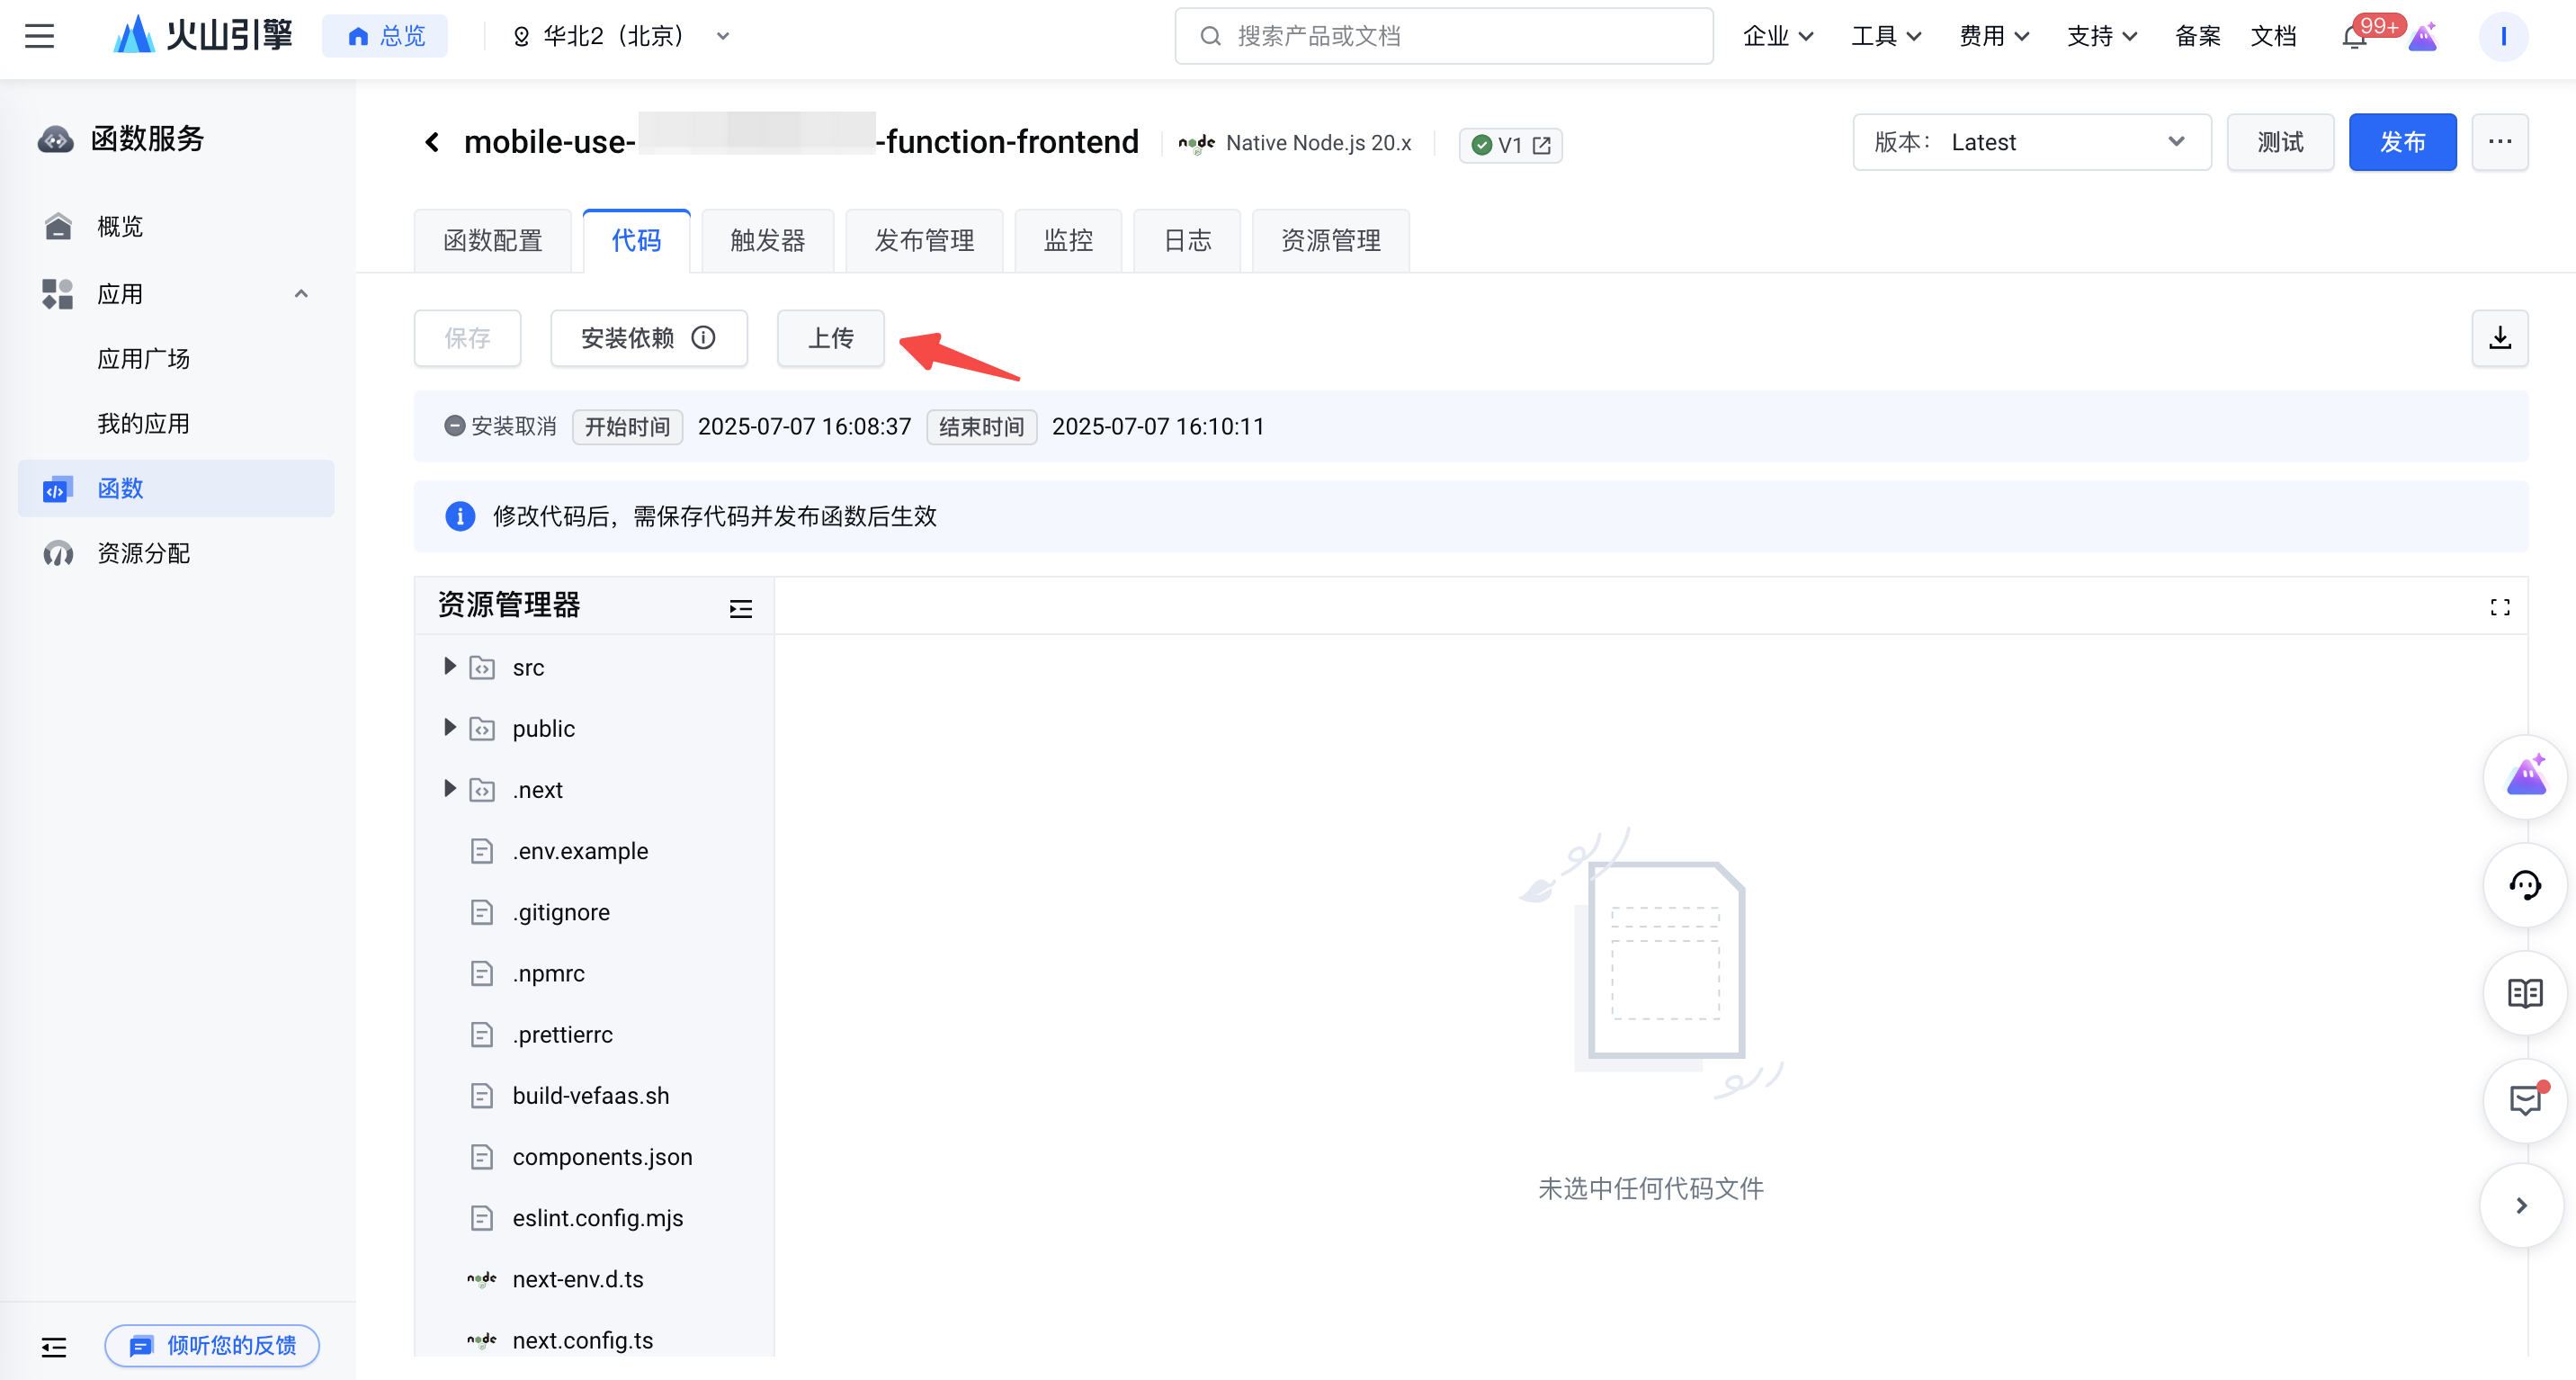This screenshot has width=2576, height=1380.
Task: Expand the .next folder
Action: tap(449, 789)
